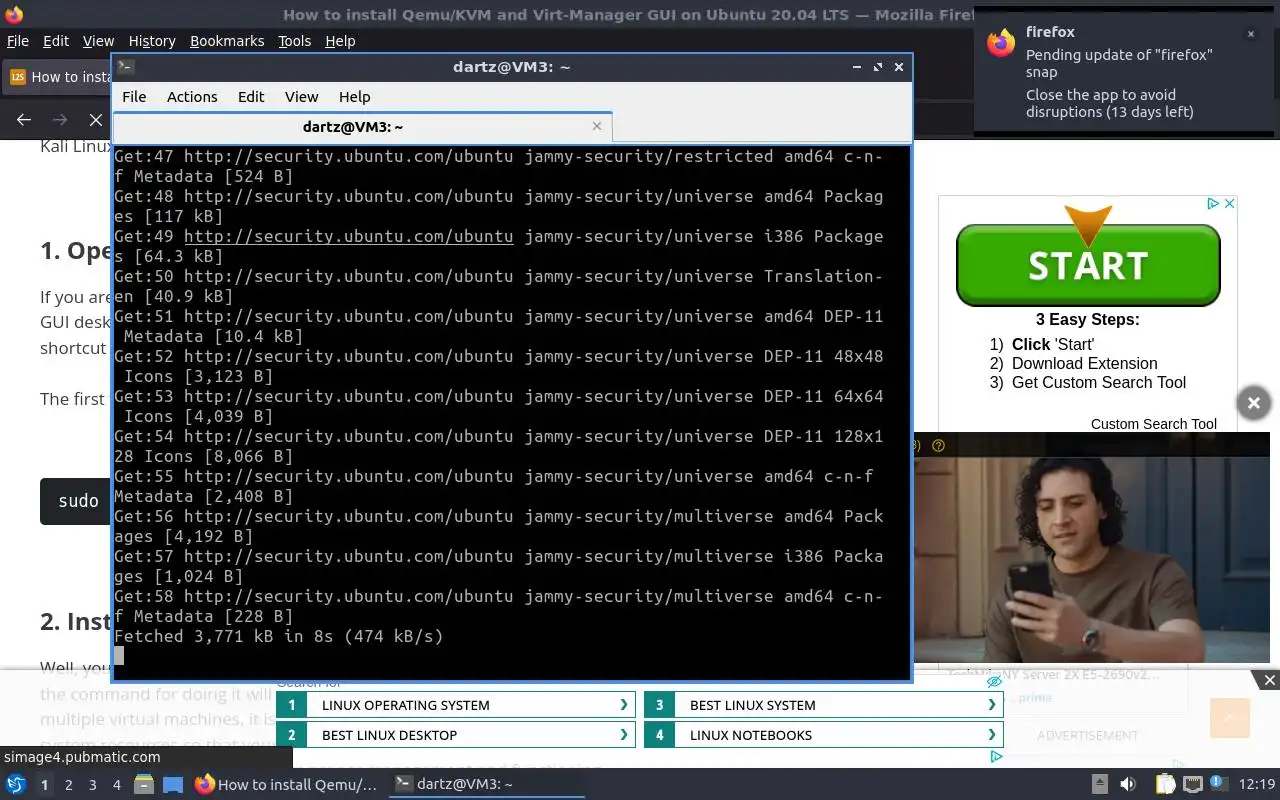Open the Firefox File menu
Image resolution: width=1280 pixels, height=800 pixels.
[18, 41]
